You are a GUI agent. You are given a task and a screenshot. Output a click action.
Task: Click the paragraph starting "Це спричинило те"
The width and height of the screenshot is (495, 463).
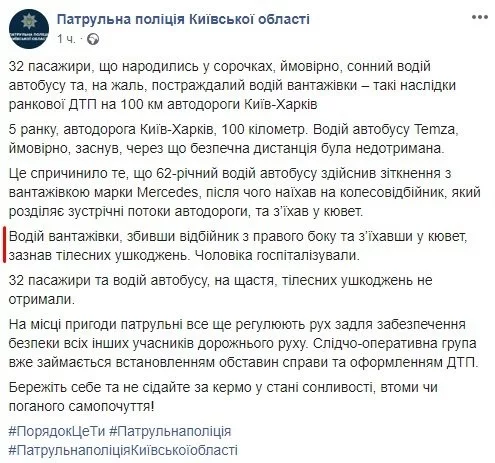coord(244,192)
